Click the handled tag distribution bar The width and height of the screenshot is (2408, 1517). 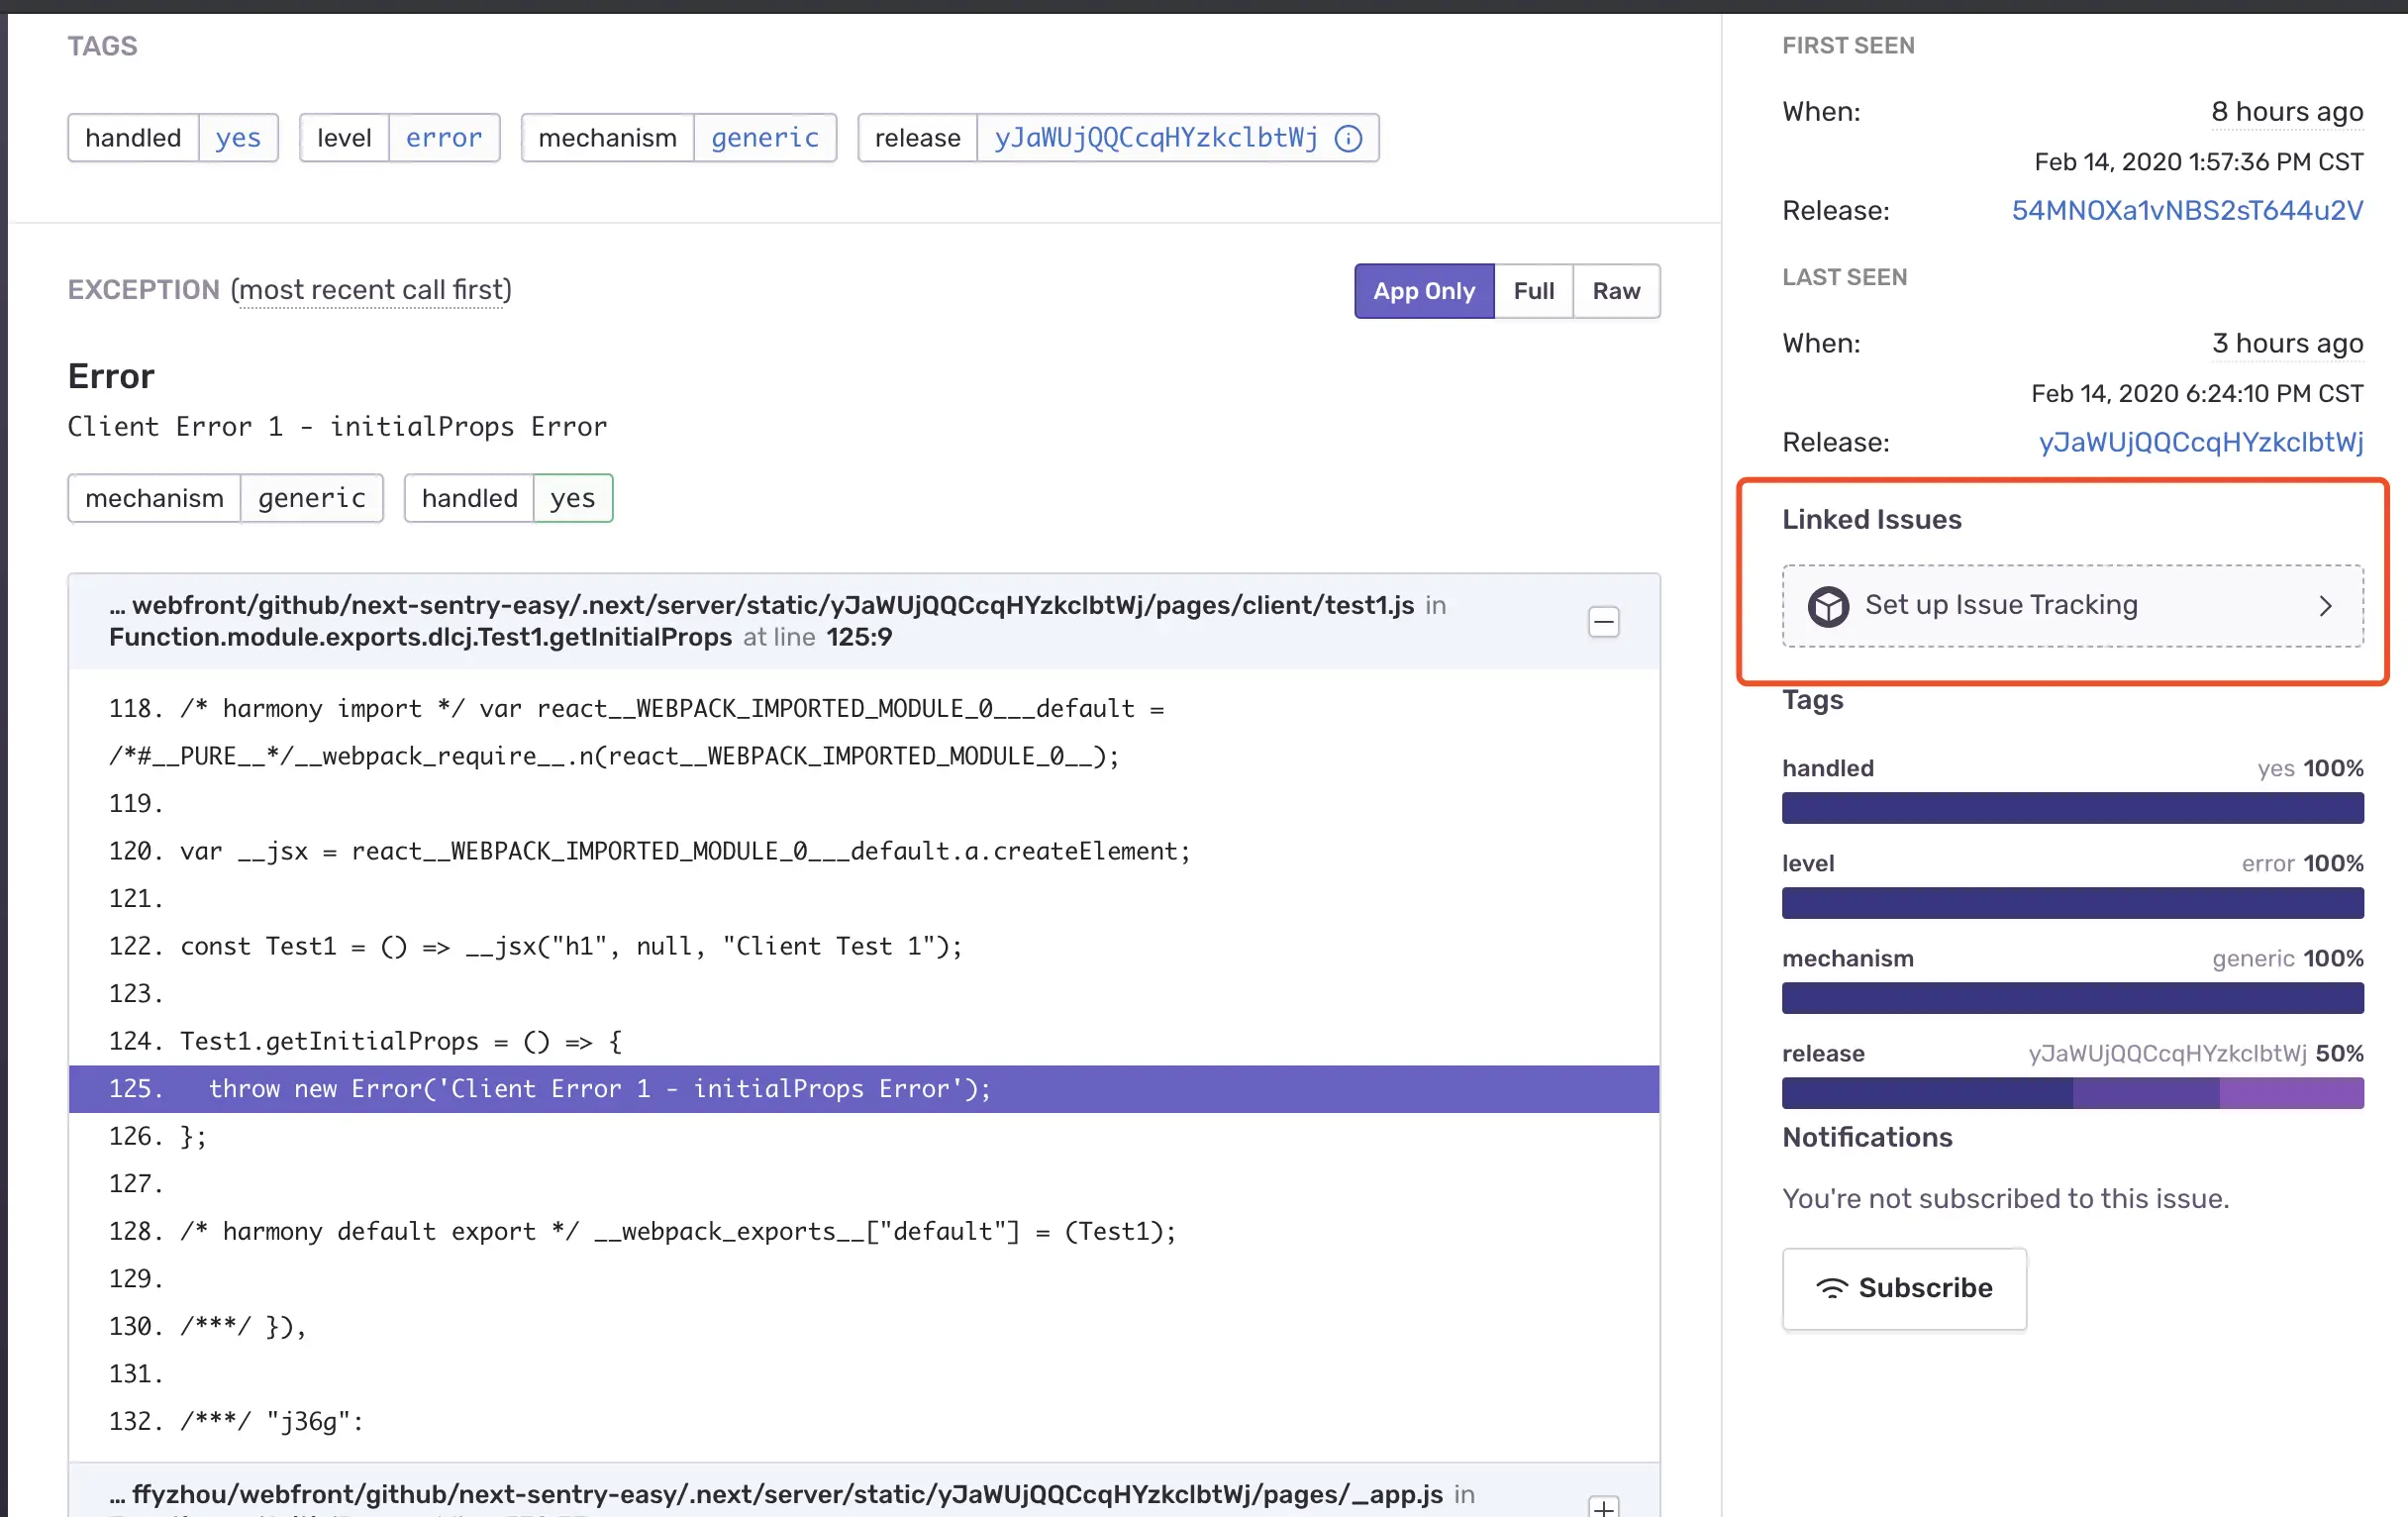click(x=2072, y=808)
